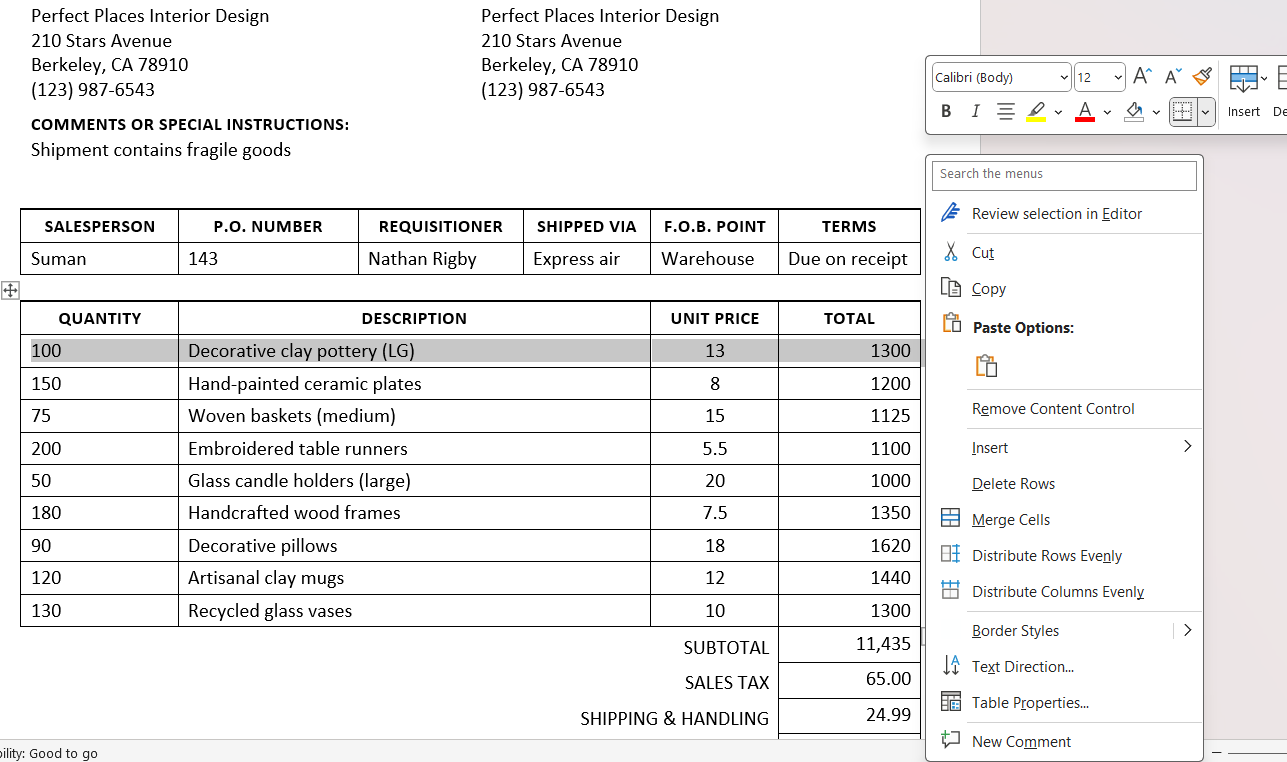Click the DESCRIPTION column header
This screenshot has height=762, width=1287.
click(414, 319)
